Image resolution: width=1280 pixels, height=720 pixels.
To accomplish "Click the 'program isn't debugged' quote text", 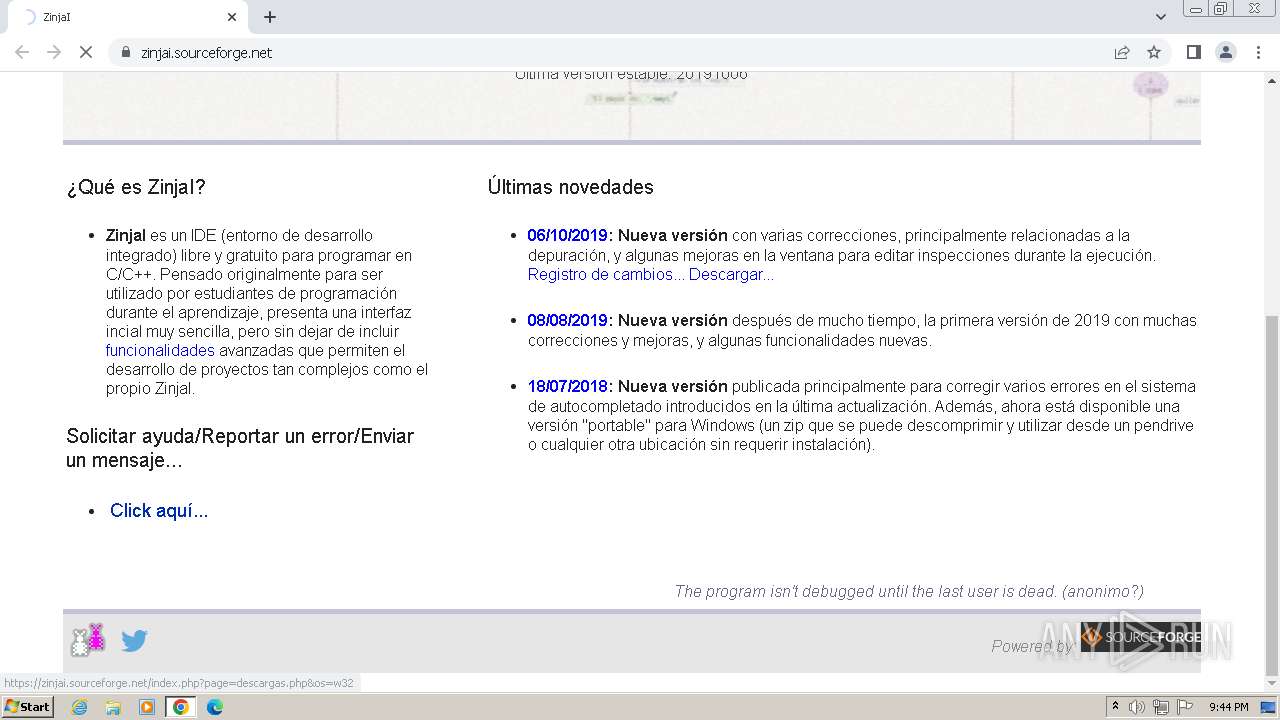I will point(909,591).
